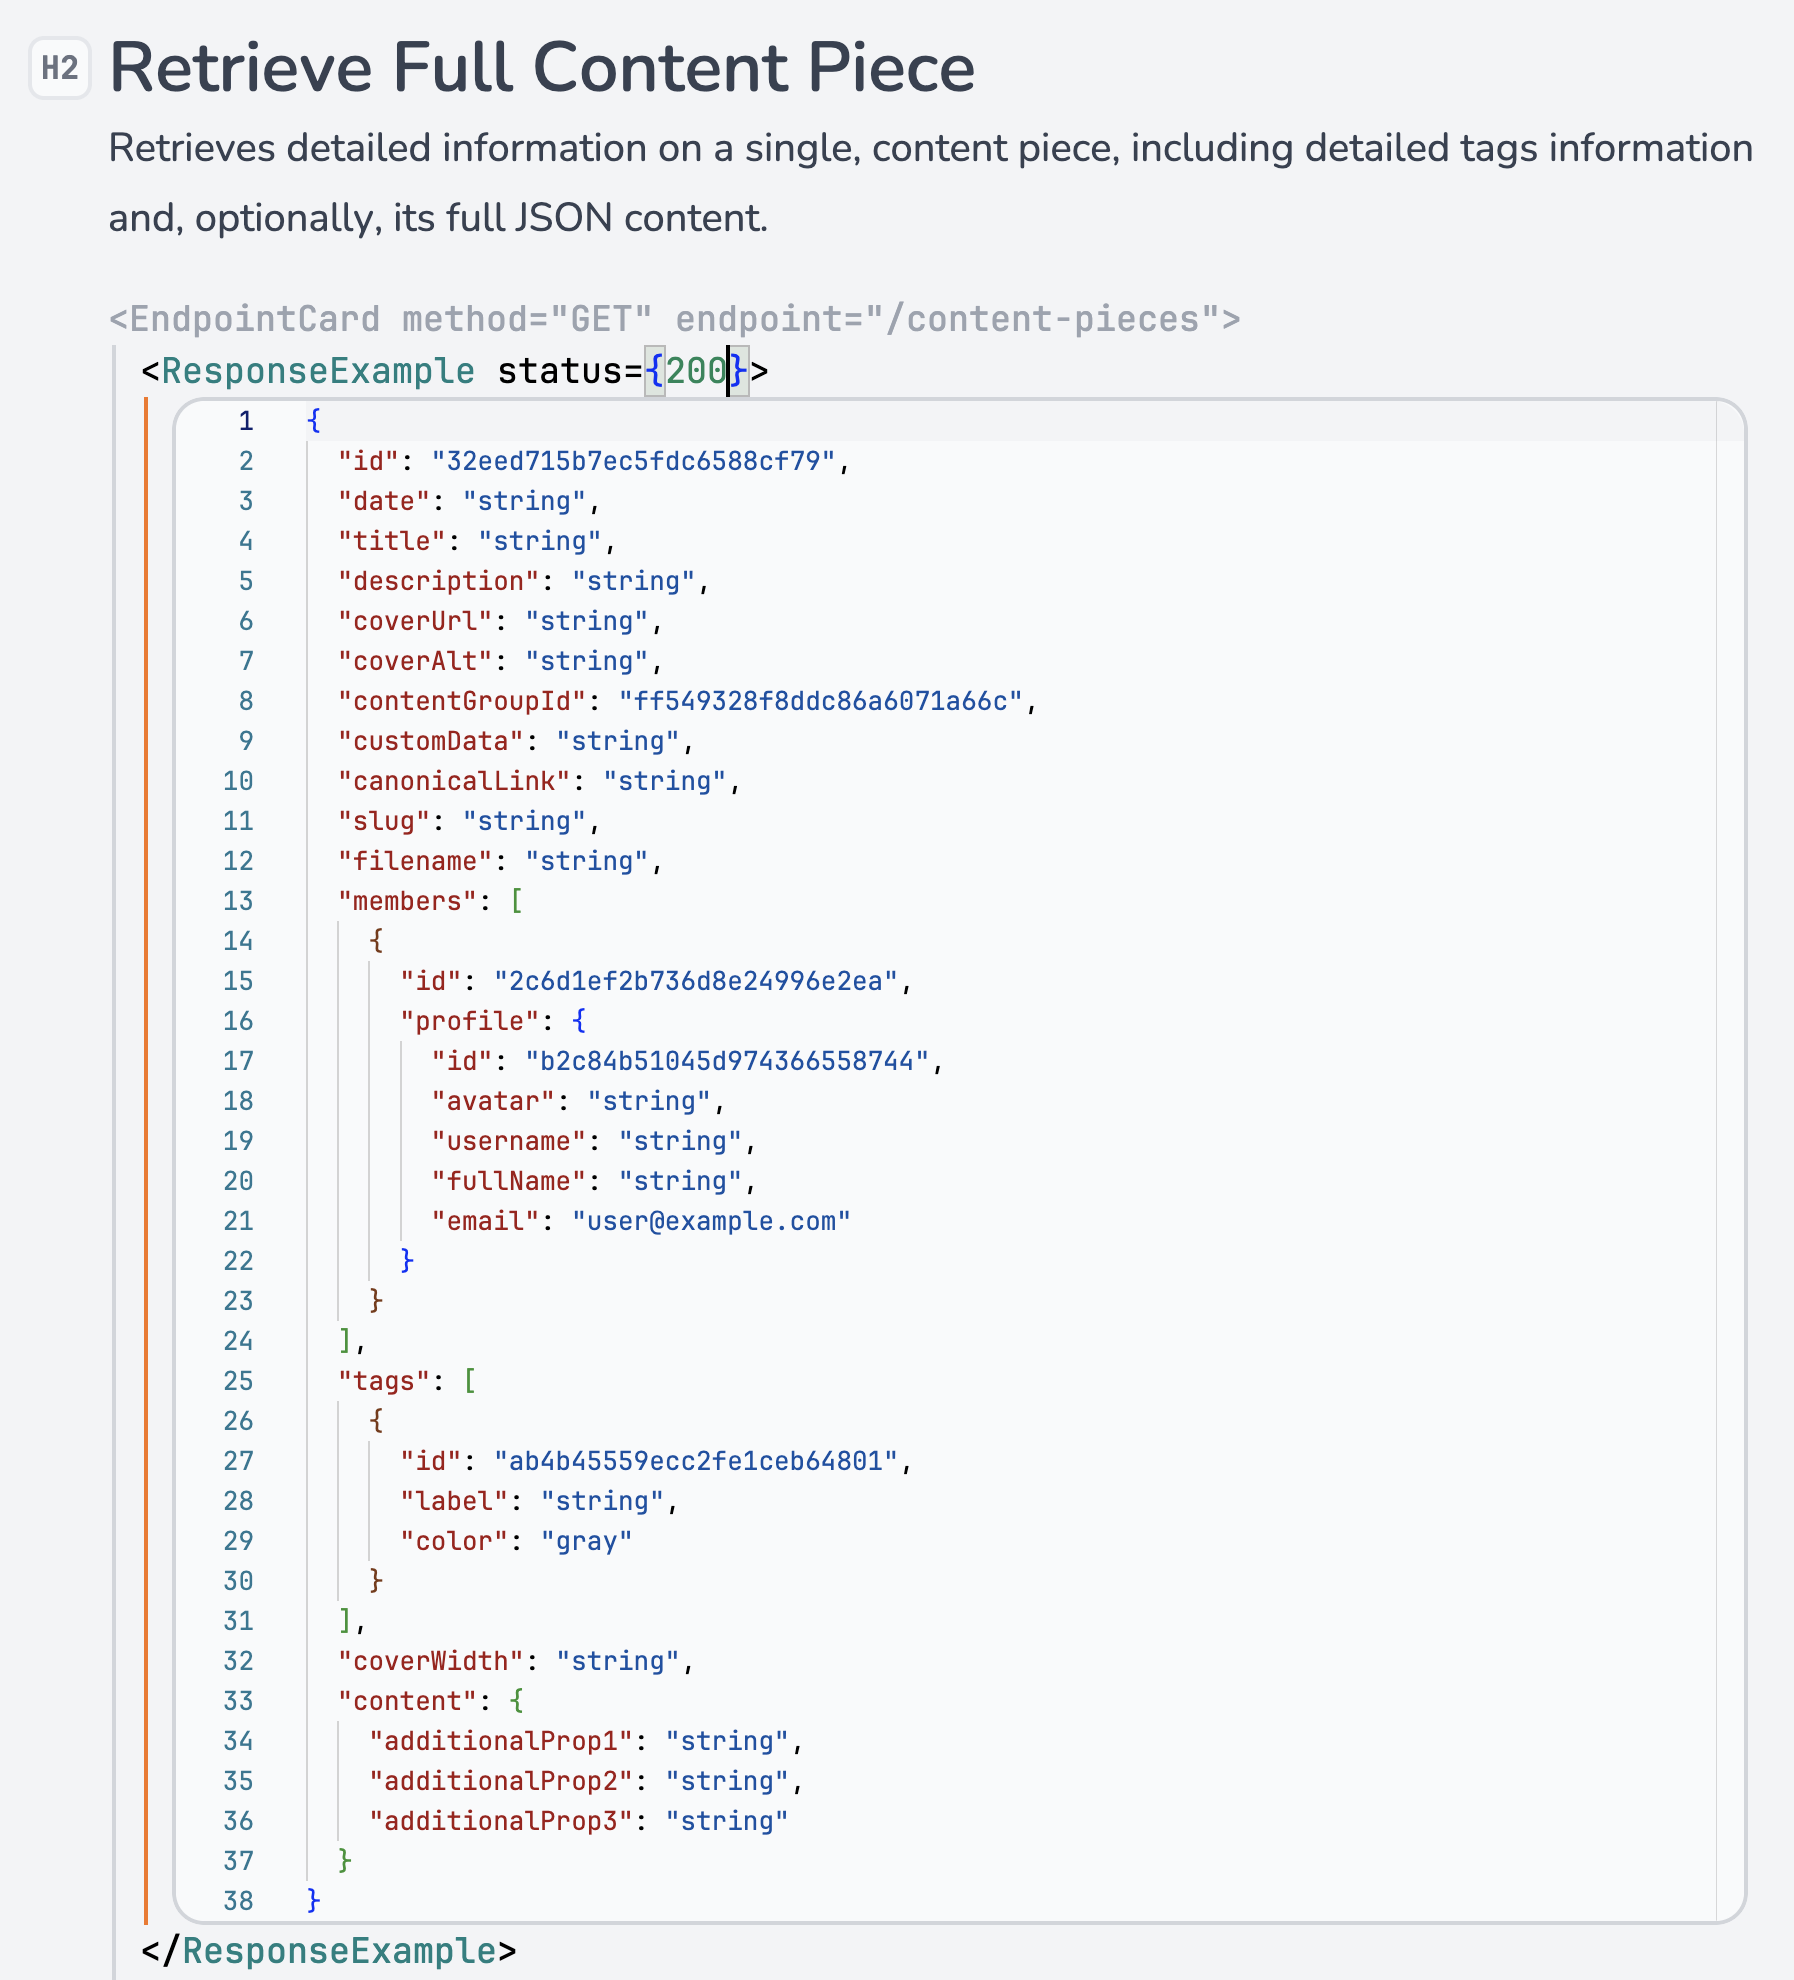Click the contentGroupId value string
The height and width of the screenshot is (1980, 1794).
[820, 701]
